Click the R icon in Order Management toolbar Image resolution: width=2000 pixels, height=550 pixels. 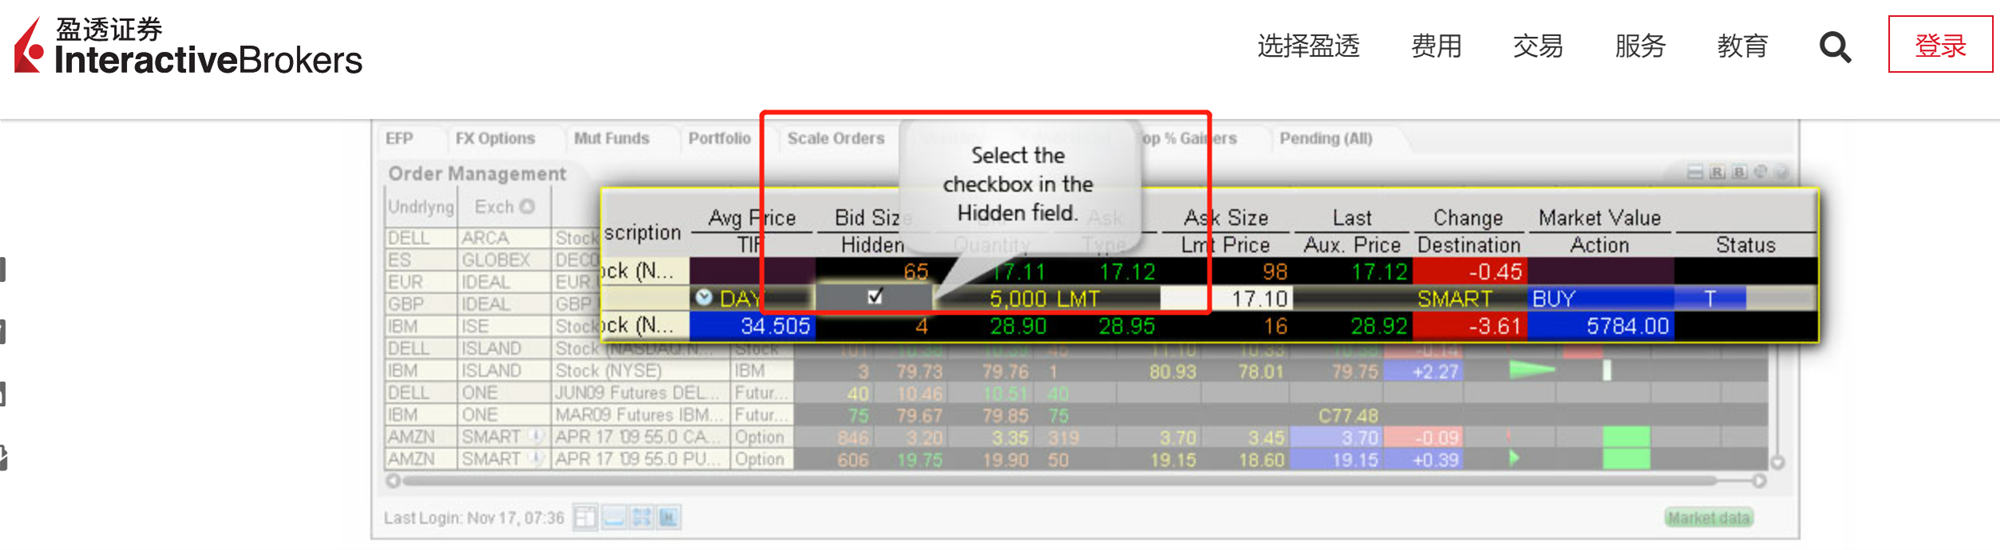coord(1717,172)
